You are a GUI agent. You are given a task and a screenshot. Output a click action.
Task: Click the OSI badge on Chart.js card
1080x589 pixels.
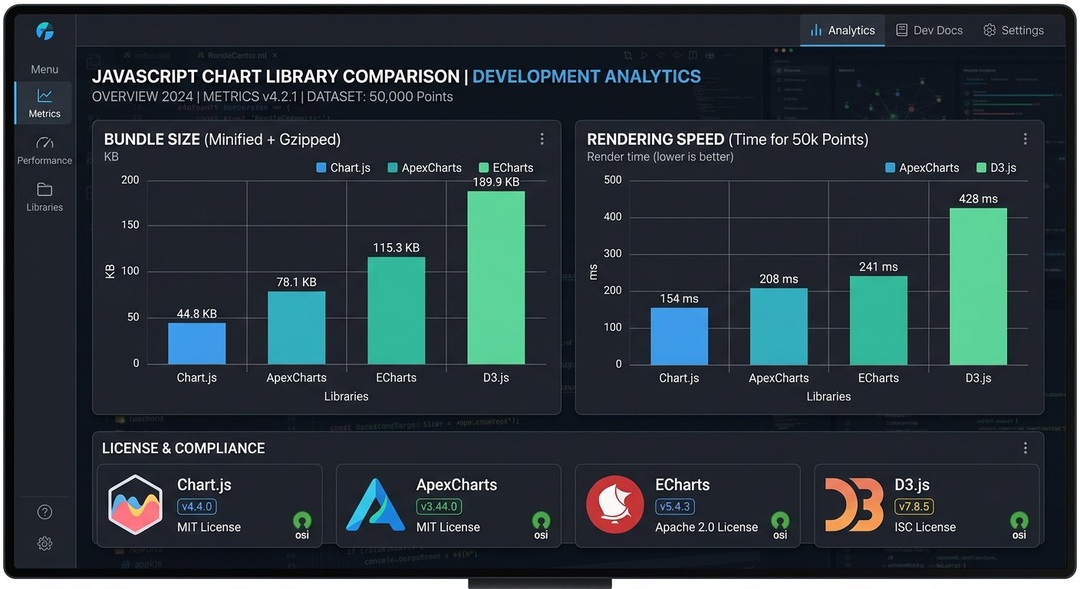tap(302, 526)
